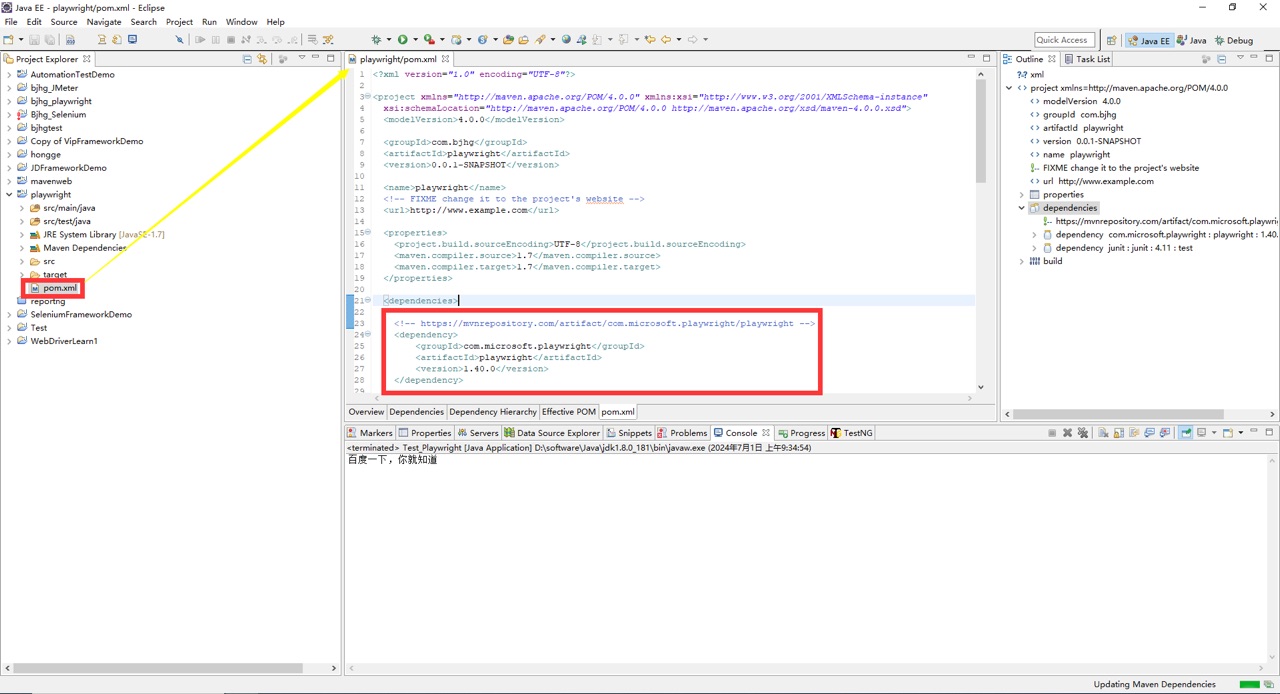Open the Problems view tab
Screen dimensions: 1280x694
[x=681, y=433]
